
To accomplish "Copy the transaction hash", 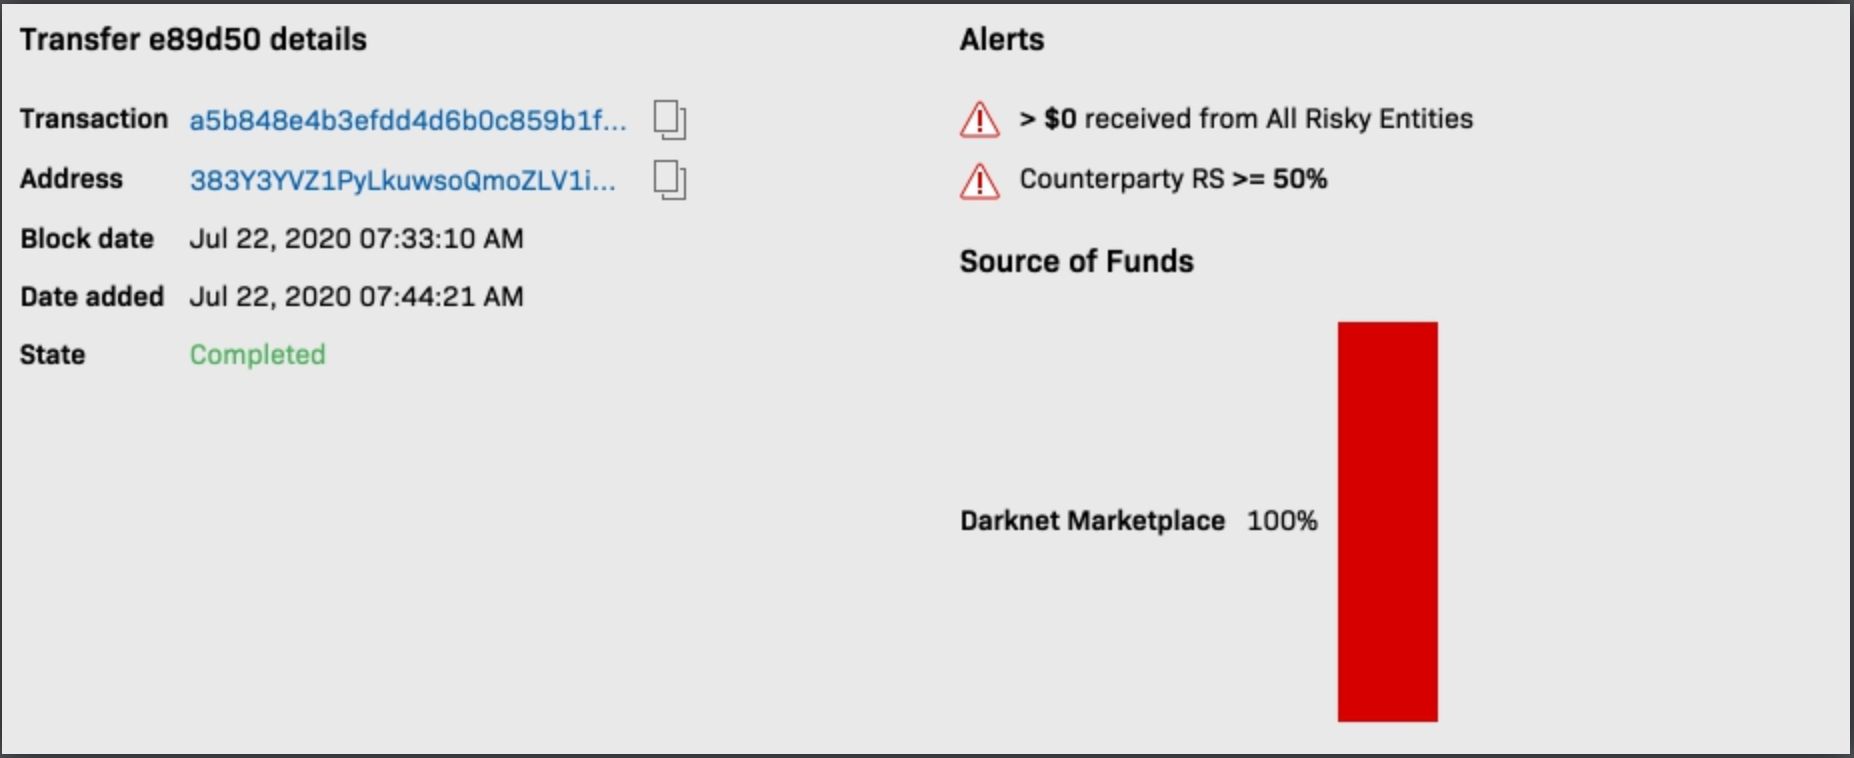I will [x=669, y=120].
